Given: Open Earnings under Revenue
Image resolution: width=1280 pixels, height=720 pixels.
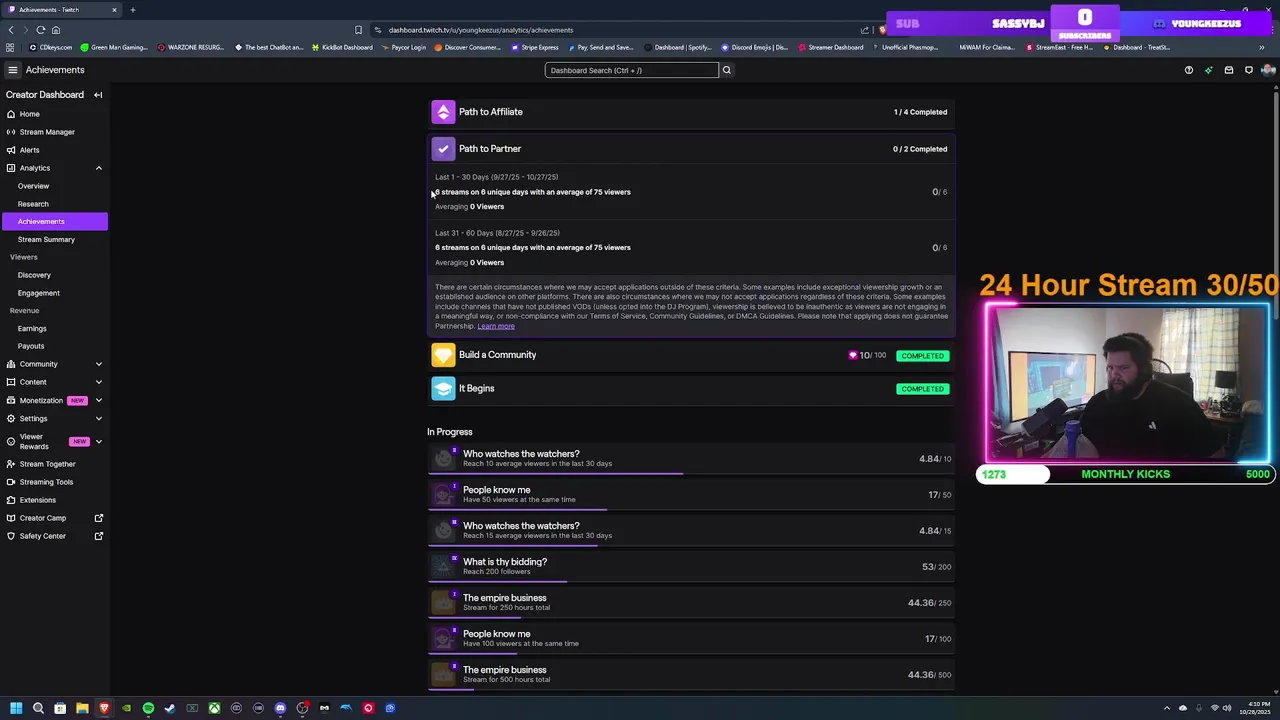Looking at the screenshot, I should tap(32, 328).
